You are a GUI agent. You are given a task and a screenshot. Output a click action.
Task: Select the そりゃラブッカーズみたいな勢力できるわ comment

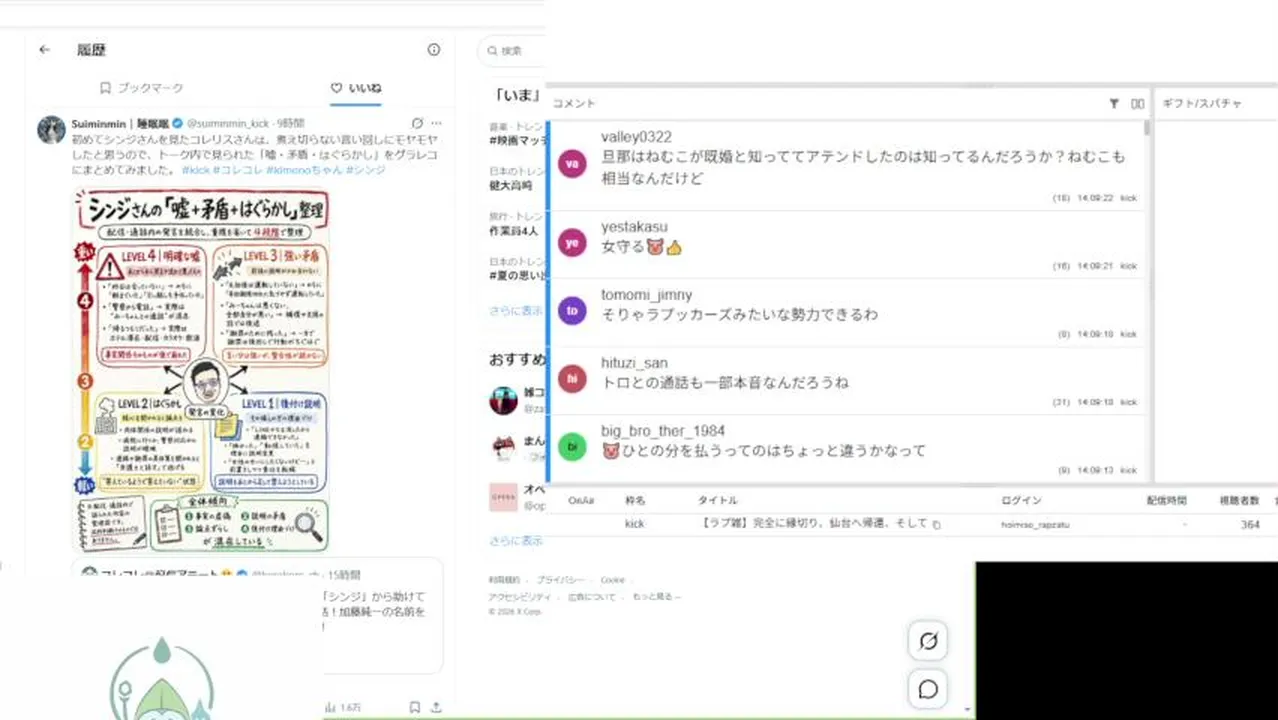click(x=739, y=315)
